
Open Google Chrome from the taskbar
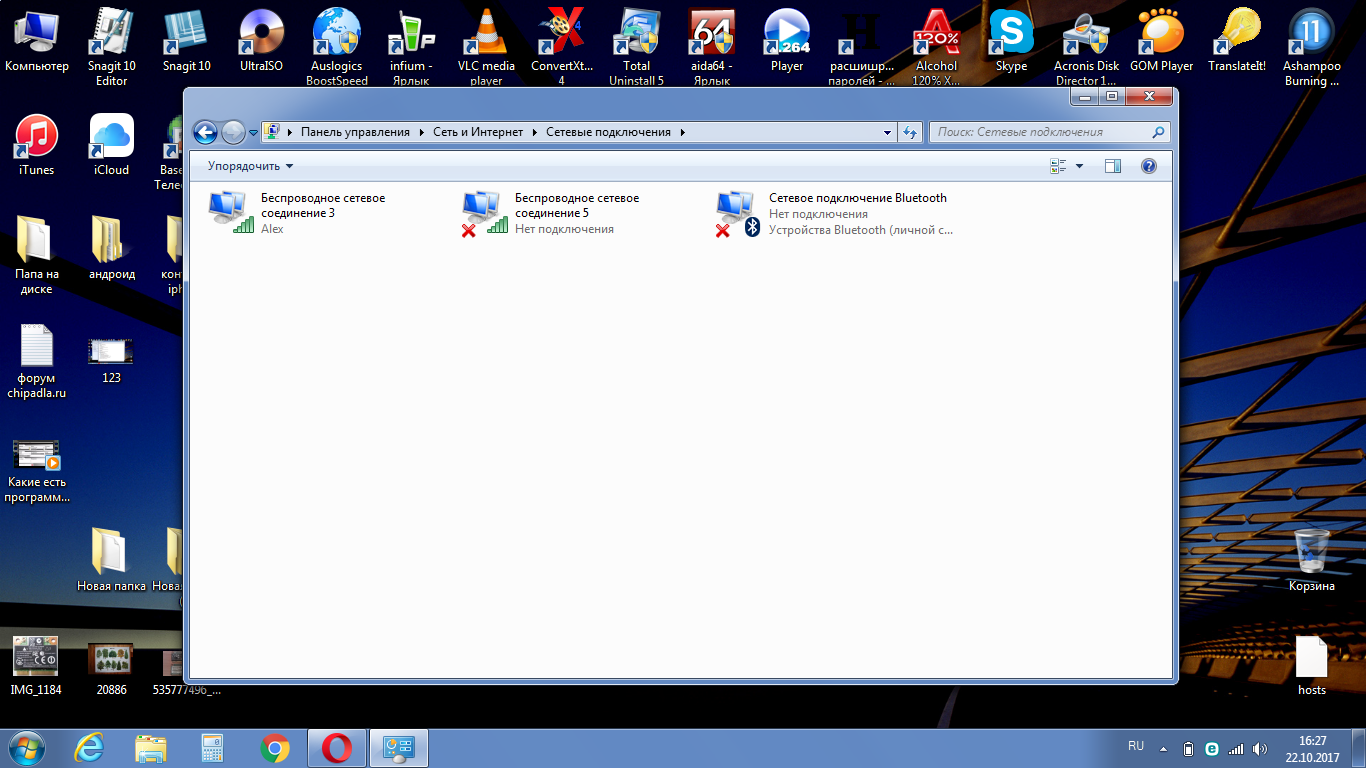275,747
